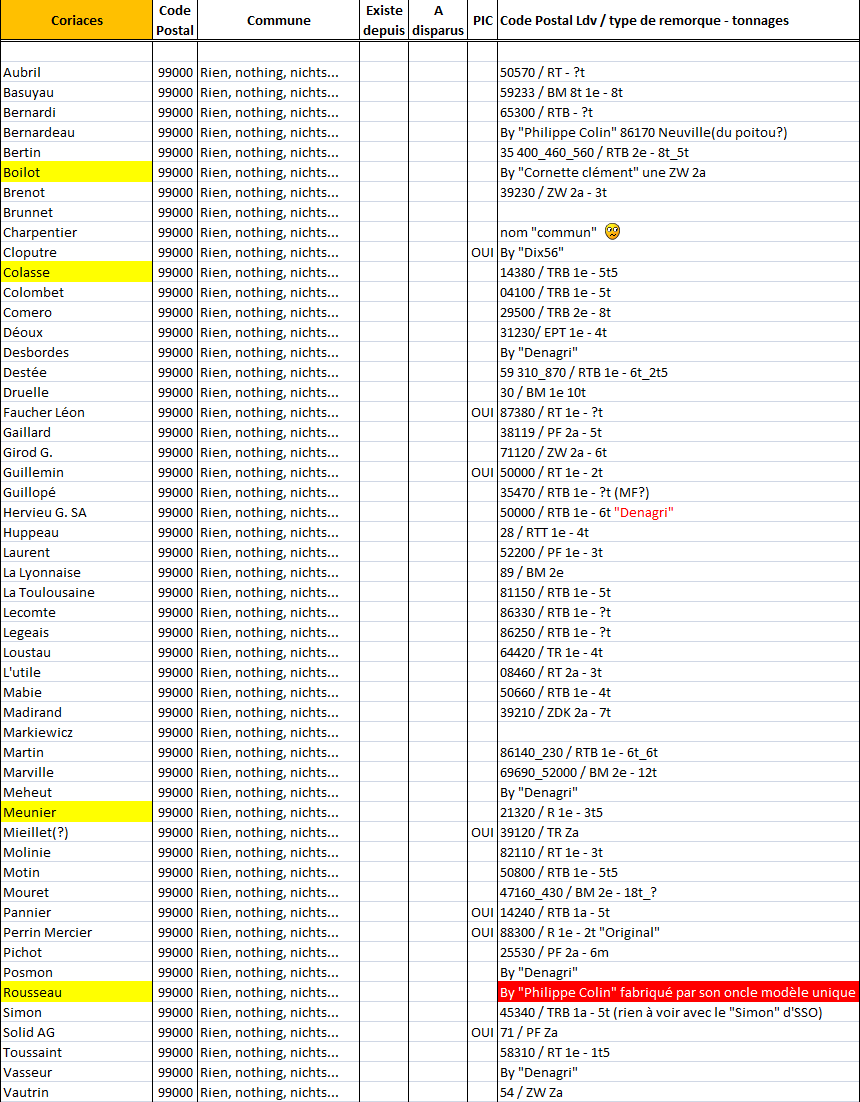Select the 50570 / RT - ?t cell
This screenshot has height=1102, width=860.
pyautogui.click(x=679, y=72)
